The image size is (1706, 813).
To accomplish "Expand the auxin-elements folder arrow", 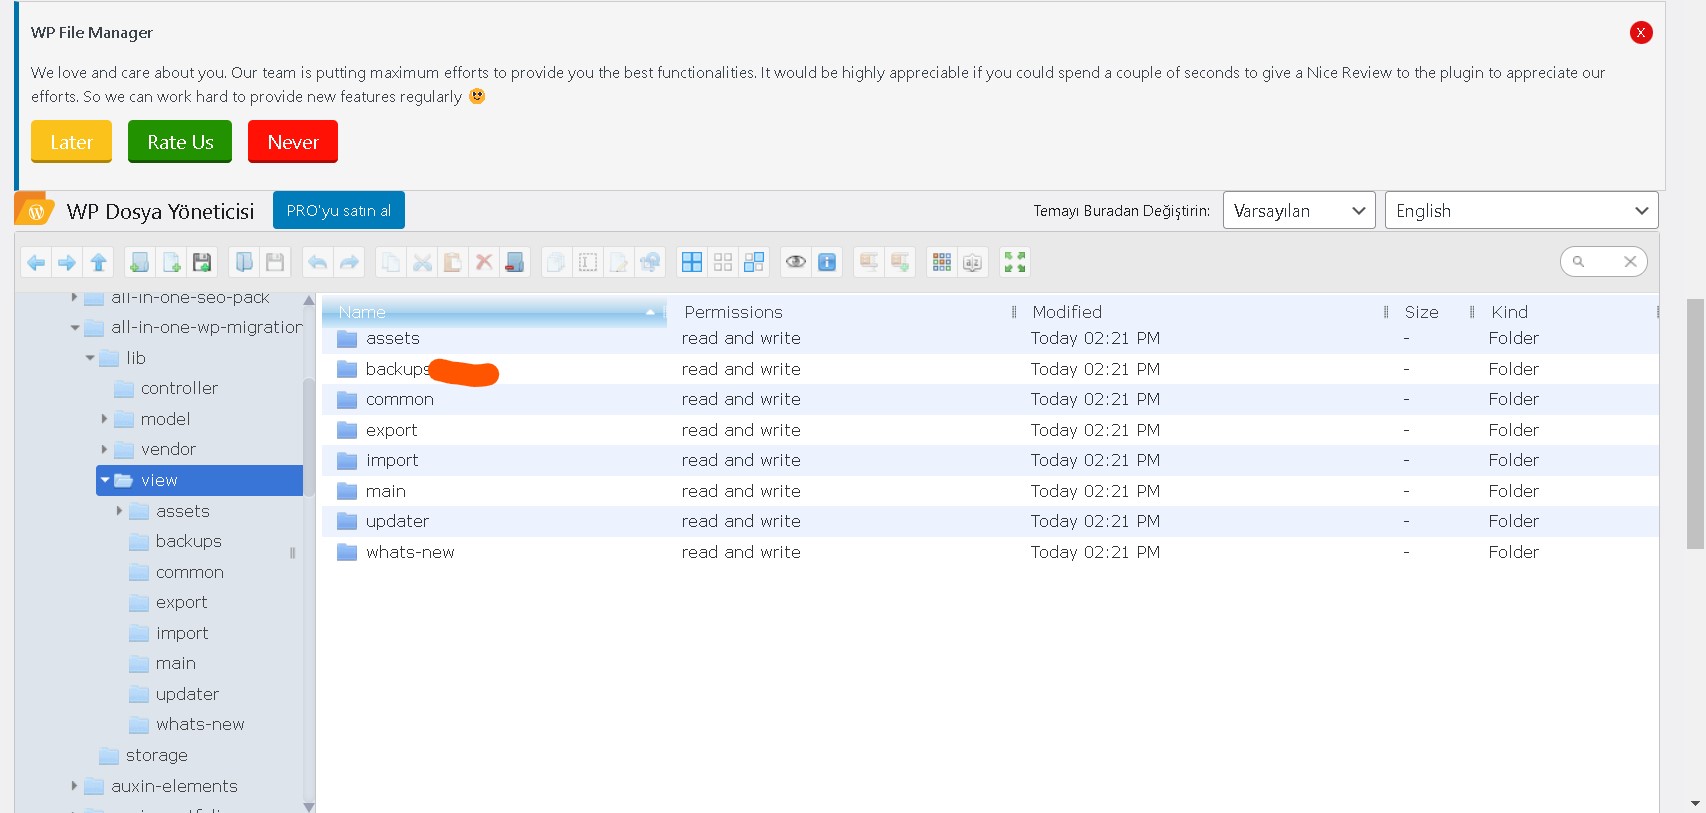I will pyautogui.click(x=74, y=786).
